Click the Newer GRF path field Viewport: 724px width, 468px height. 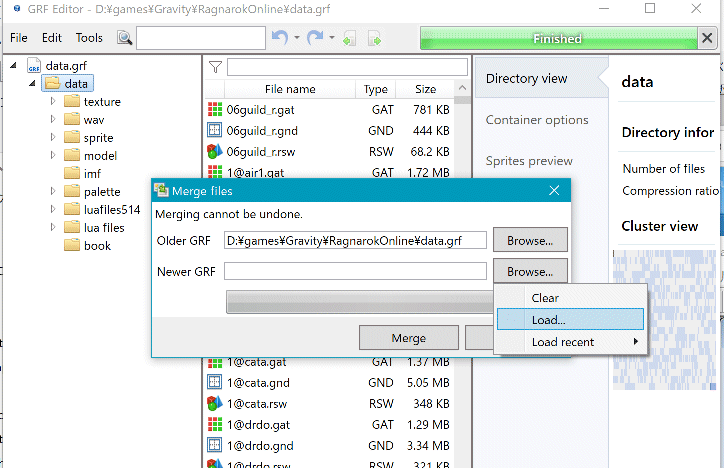tap(355, 271)
